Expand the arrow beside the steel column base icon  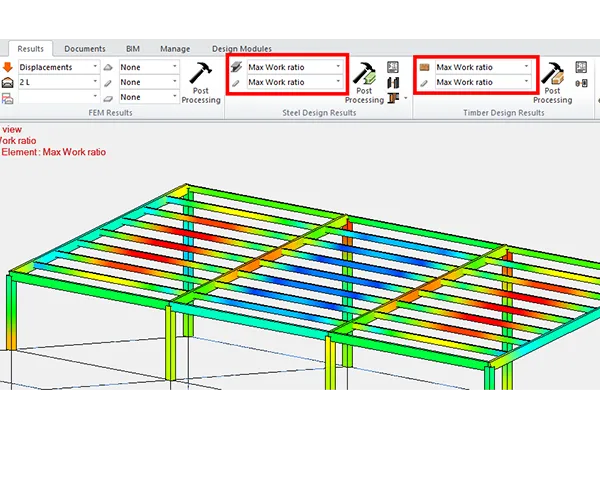coord(406,98)
